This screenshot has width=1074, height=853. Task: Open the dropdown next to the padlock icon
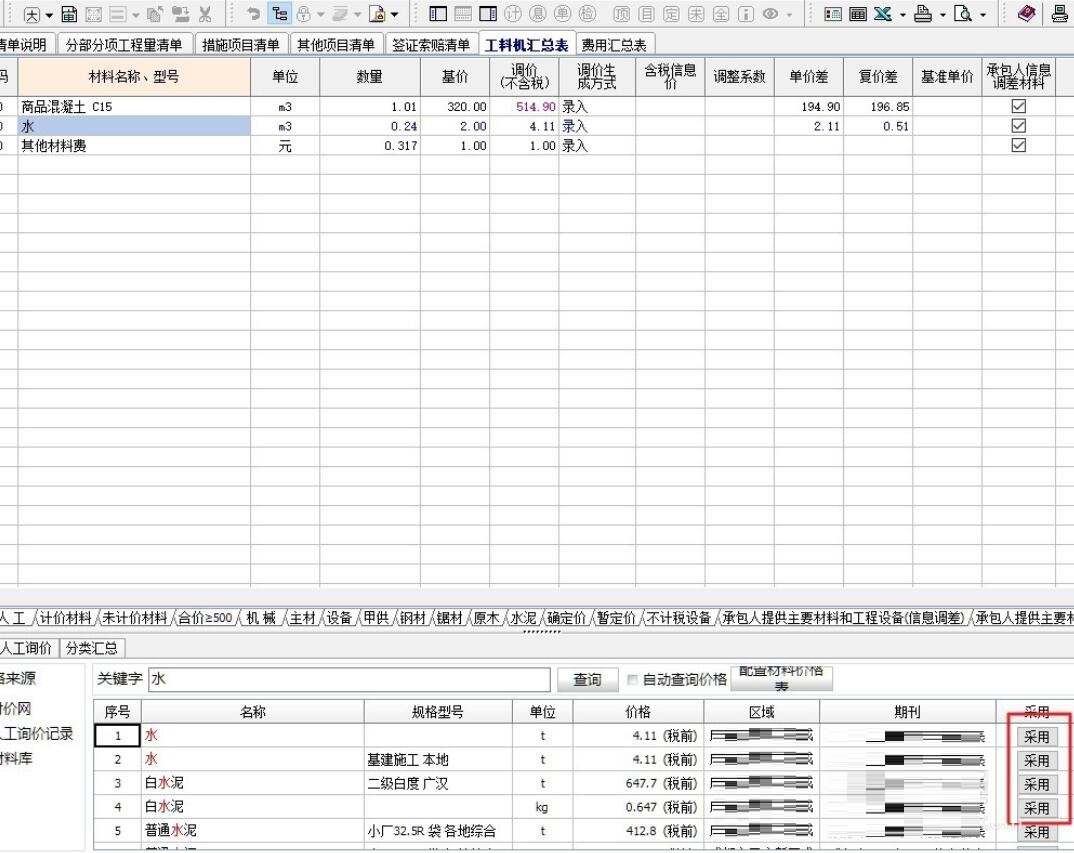click(321, 14)
